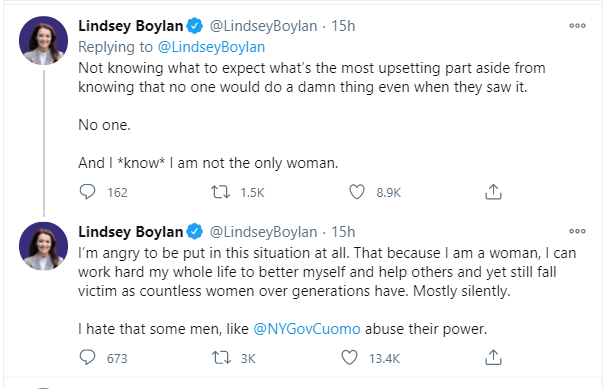The height and width of the screenshot is (389, 608).
Task: Like the tweet with 8.9K likes
Action: click(357, 192)
